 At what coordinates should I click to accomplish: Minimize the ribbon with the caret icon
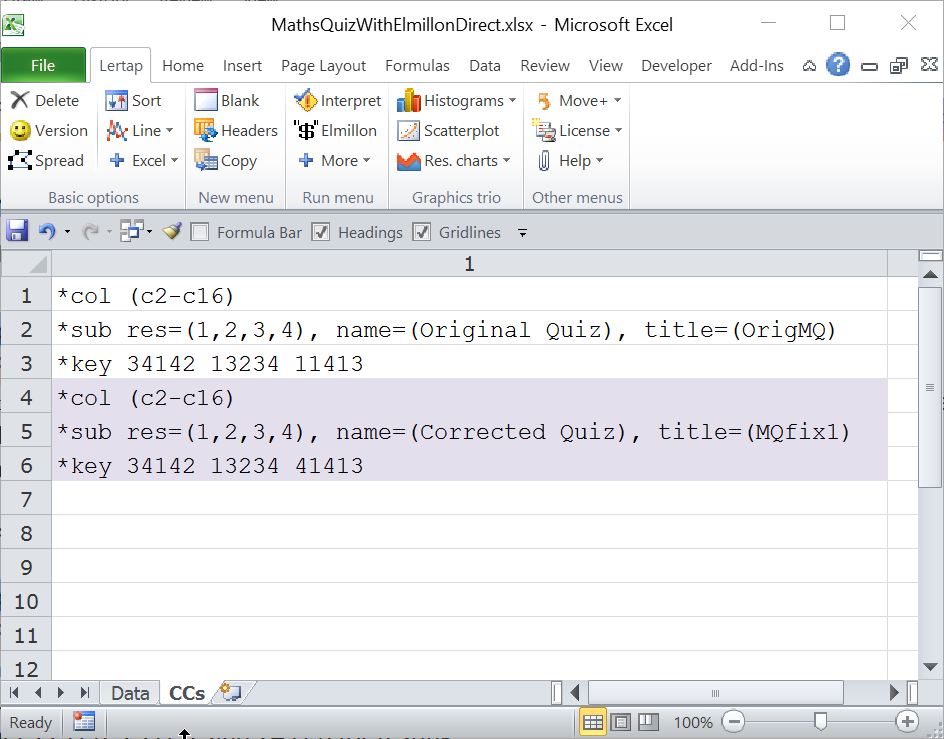tap(809, 66)
